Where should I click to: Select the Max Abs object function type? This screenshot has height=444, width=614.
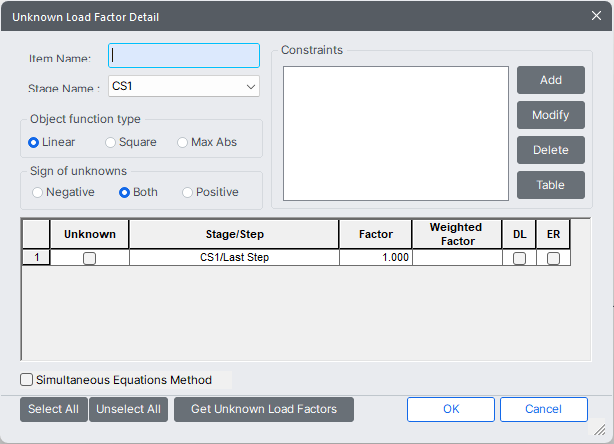pos(207,142)
